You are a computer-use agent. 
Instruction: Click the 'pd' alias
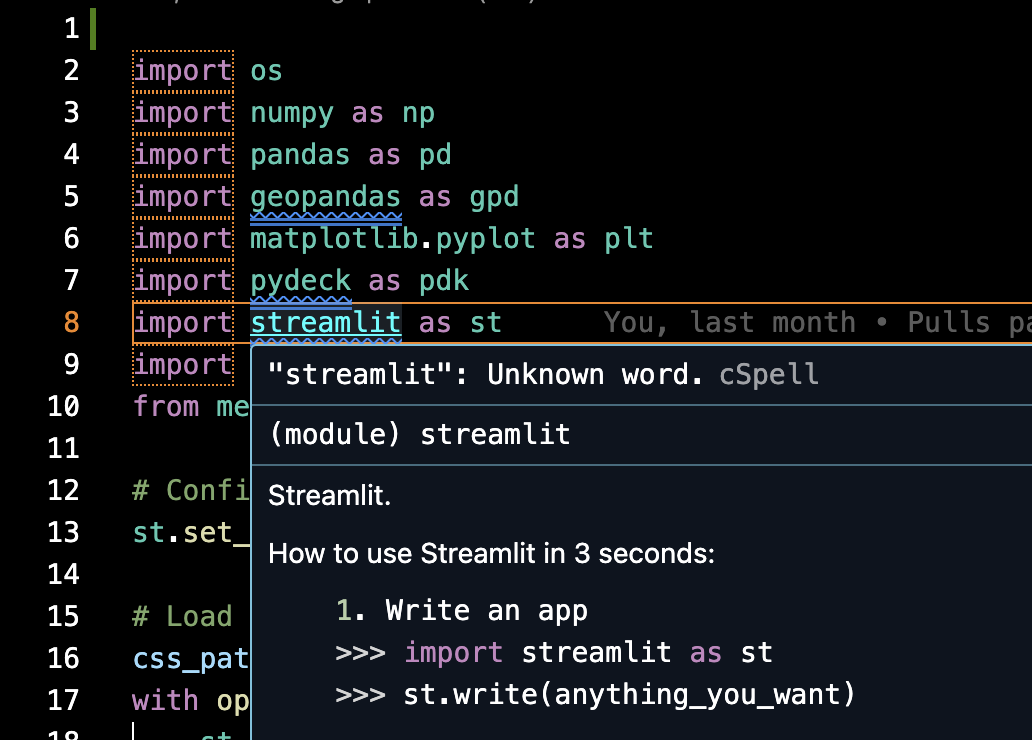(435, 155)
